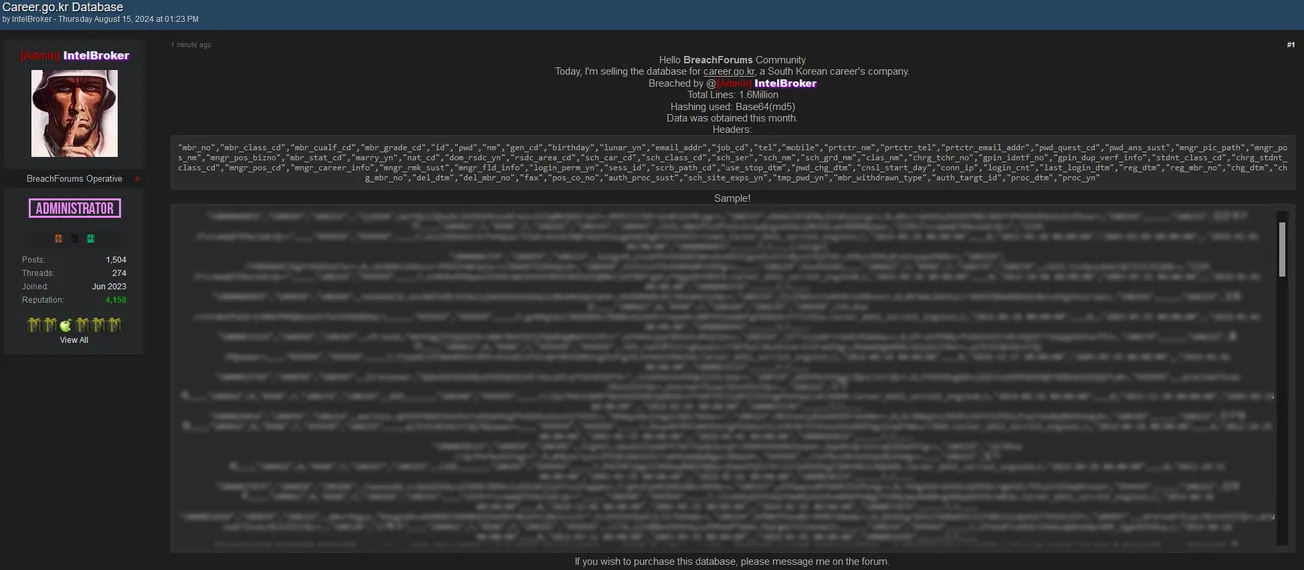
Task: Click the green apple award icon
Action: click(66, 324)
